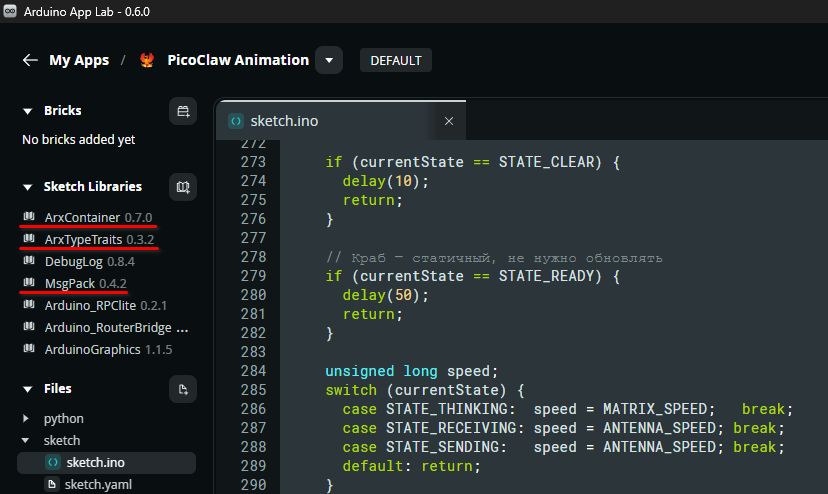
Task: Collapse the sketch folder
Action: pos(25,440)
